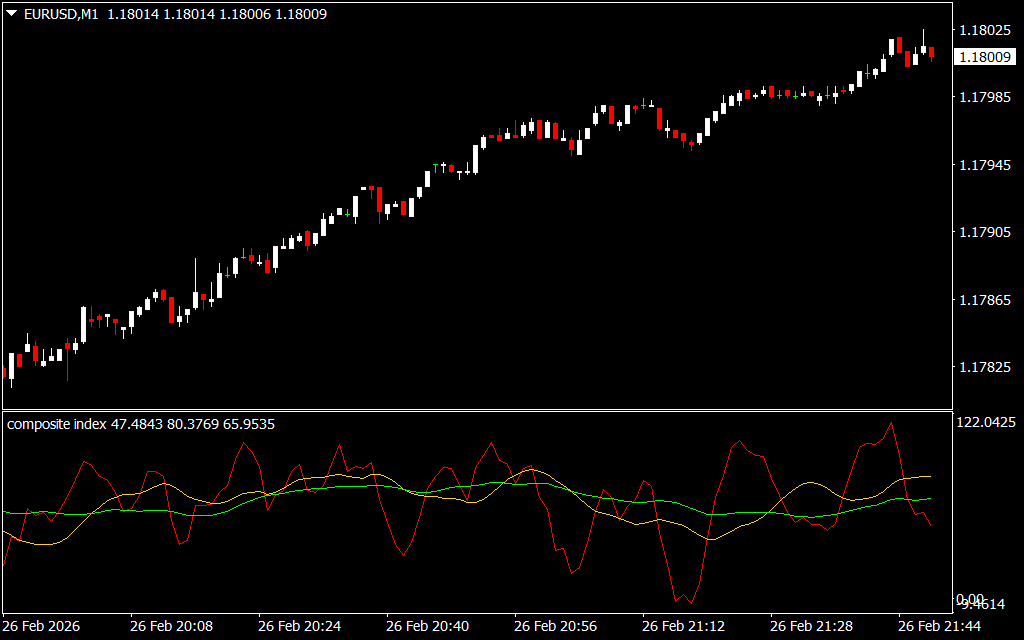Select the highlighted current price label 1.18009
This screenshot has height=640, width=1024.
pyautogui.click(x=985, y=57)
